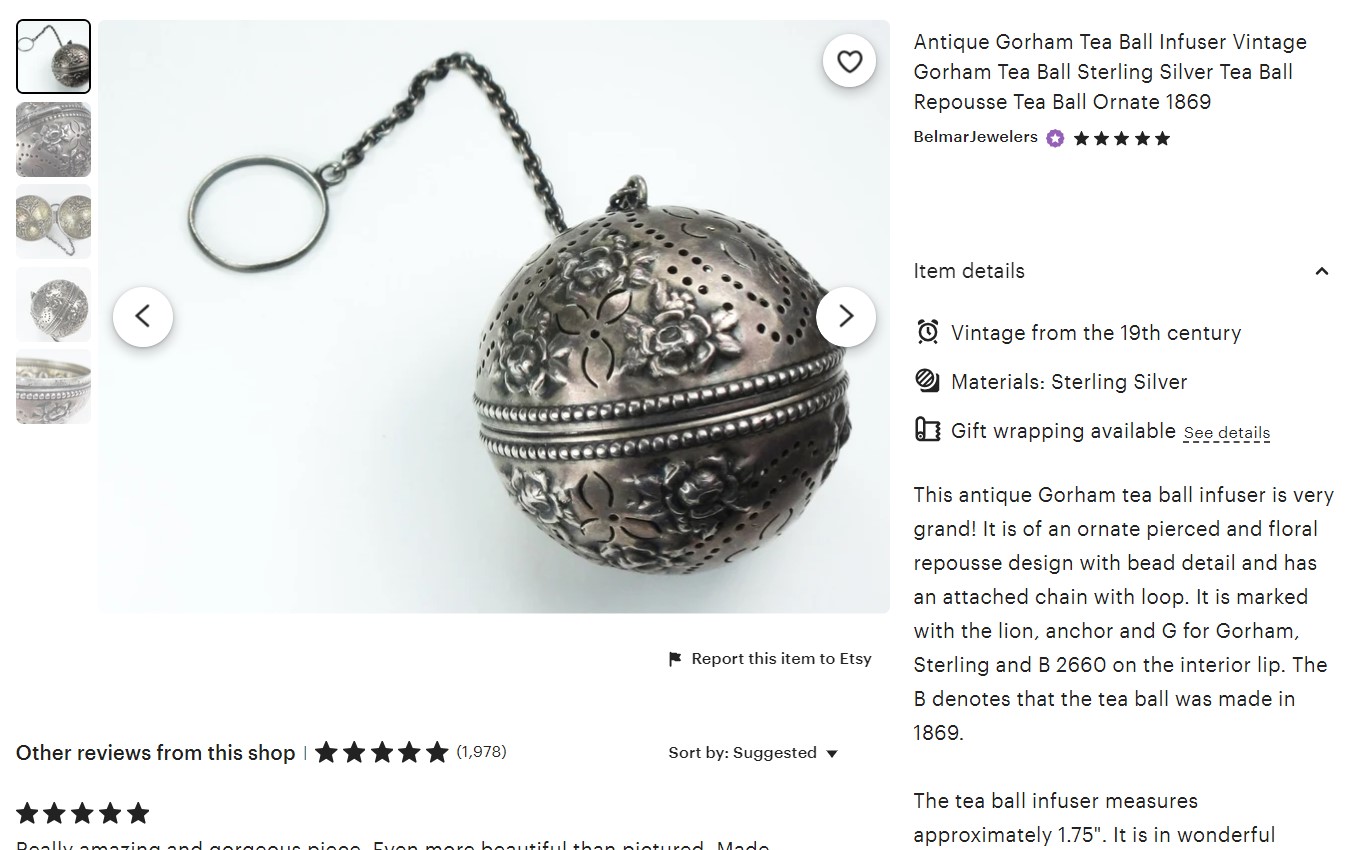The height and width of the screenshot is (850, 1357).
Task: Open the BelmarJewelers shop link
Action: [x=975, y=137]
